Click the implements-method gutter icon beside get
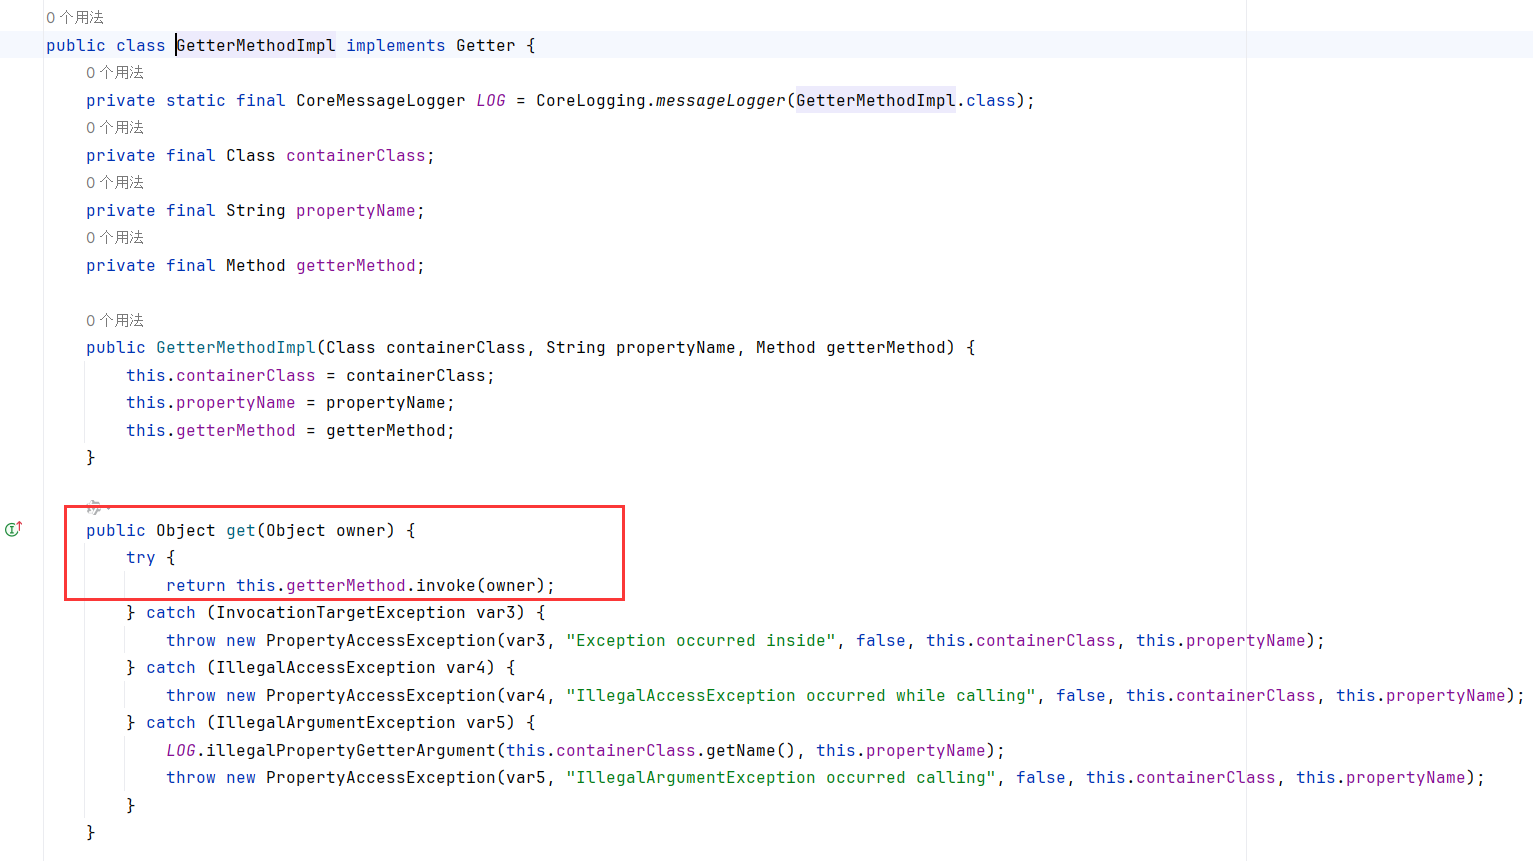This screenshot has width=1533, height=861. pos(13,529)
